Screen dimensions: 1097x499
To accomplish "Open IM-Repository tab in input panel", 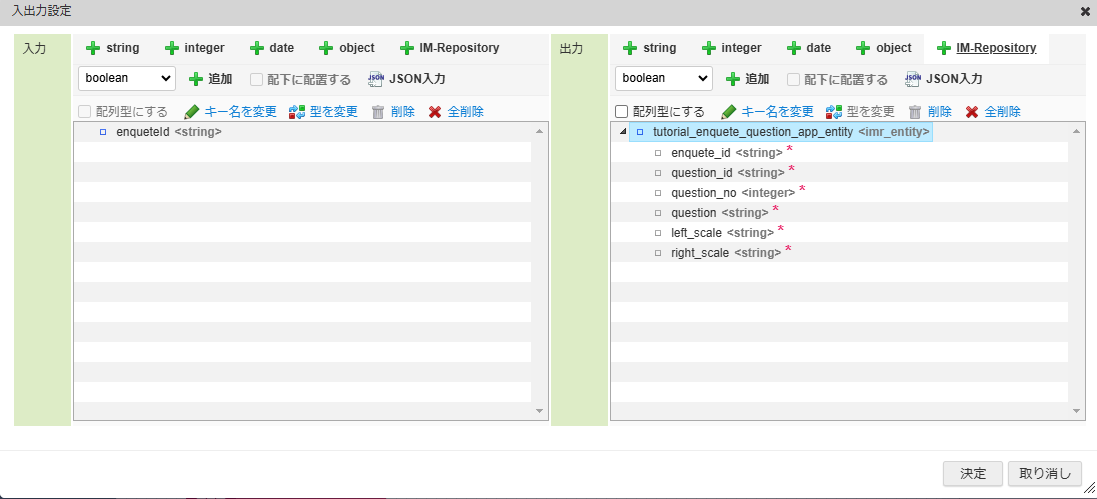I will [449, 48].
